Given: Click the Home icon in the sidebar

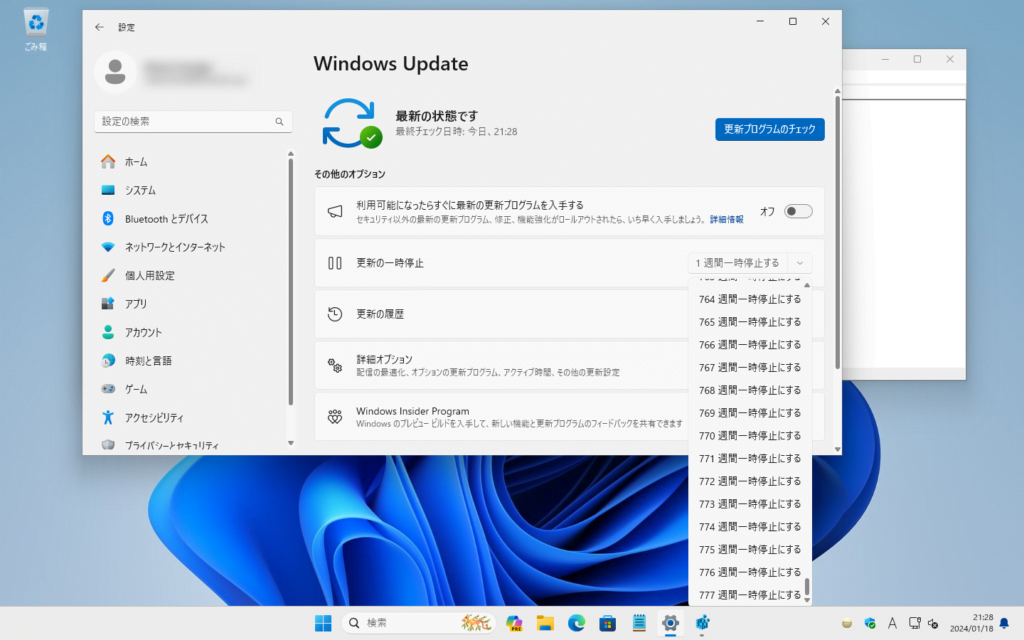Looking at the screenshot, I should [108, 162].
